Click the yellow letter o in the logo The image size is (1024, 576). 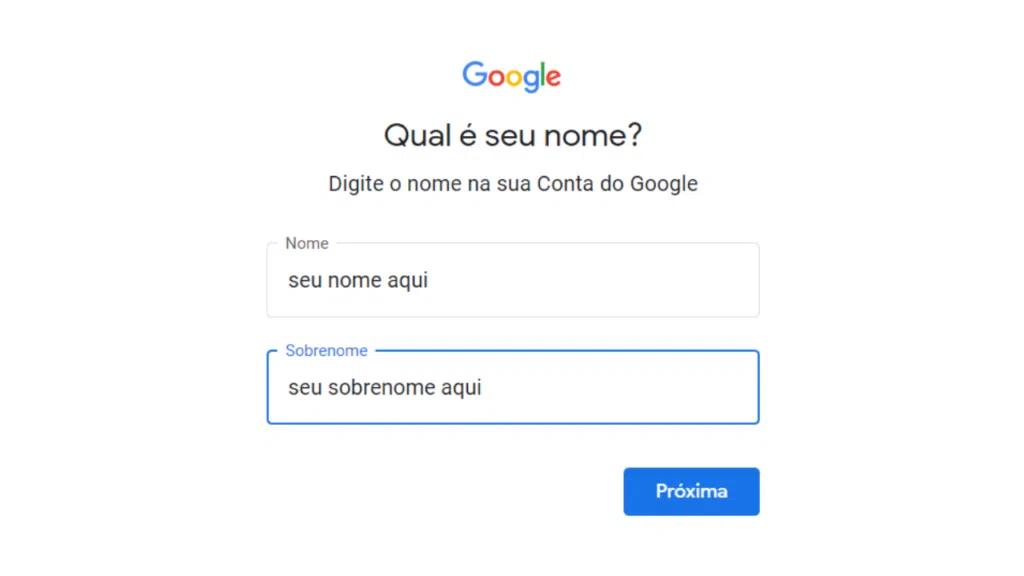(516, 79)
